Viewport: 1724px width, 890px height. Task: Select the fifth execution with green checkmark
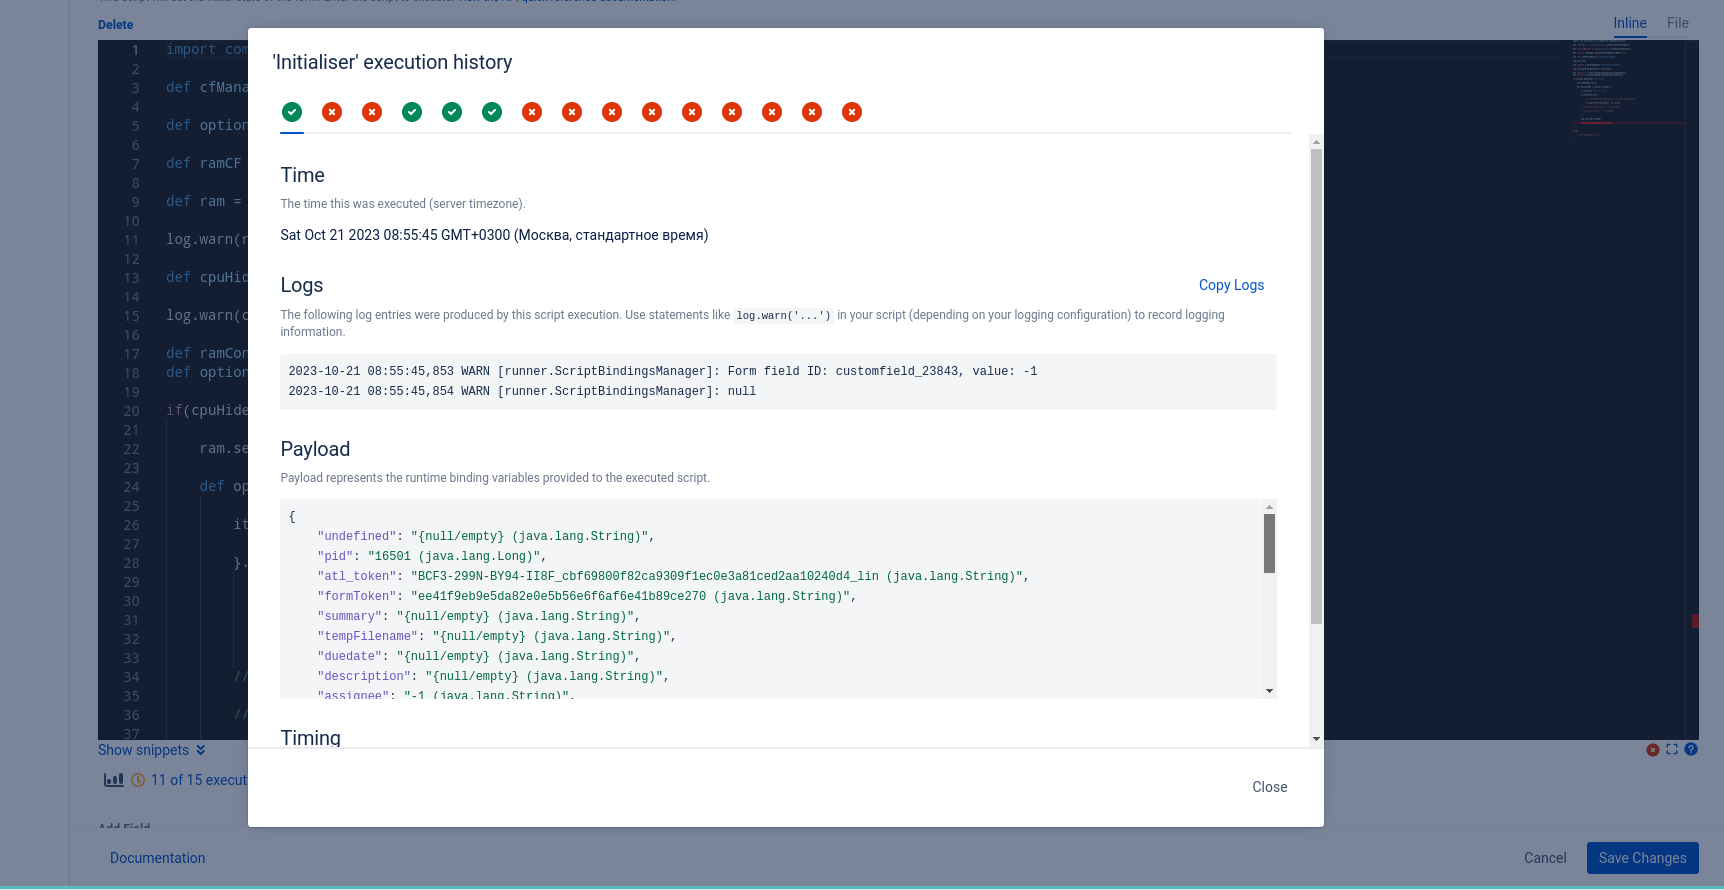pos(452,112)
